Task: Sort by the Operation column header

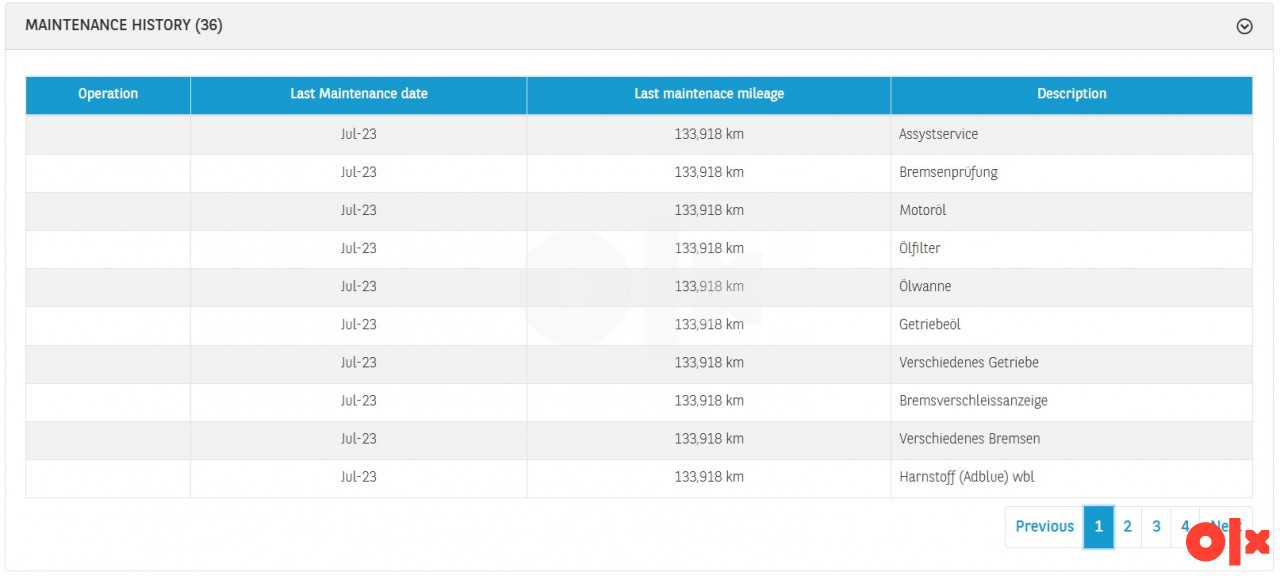Action: [x=108, y=94]
